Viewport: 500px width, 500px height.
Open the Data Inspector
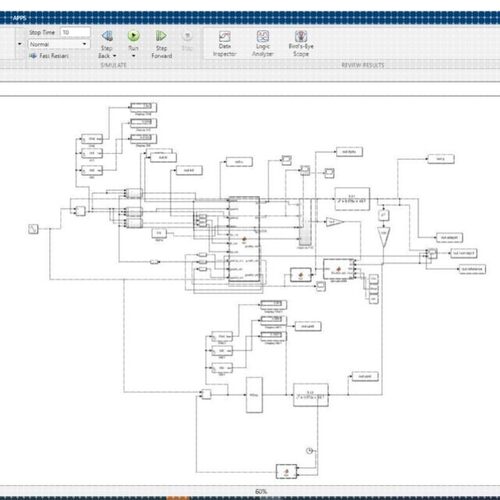point(225,36)
